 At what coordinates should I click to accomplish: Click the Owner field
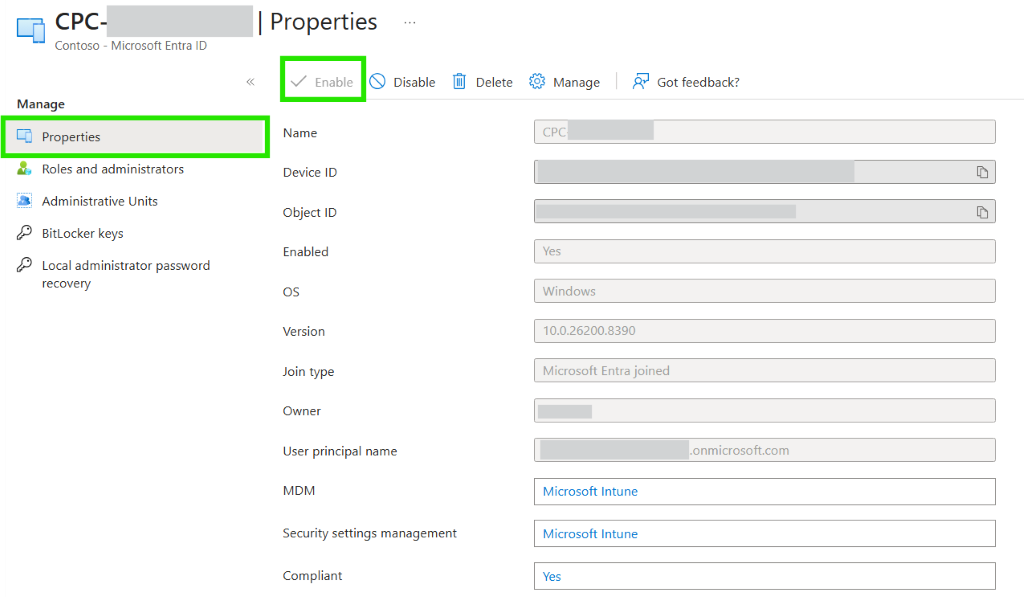(x=765, y=411)
